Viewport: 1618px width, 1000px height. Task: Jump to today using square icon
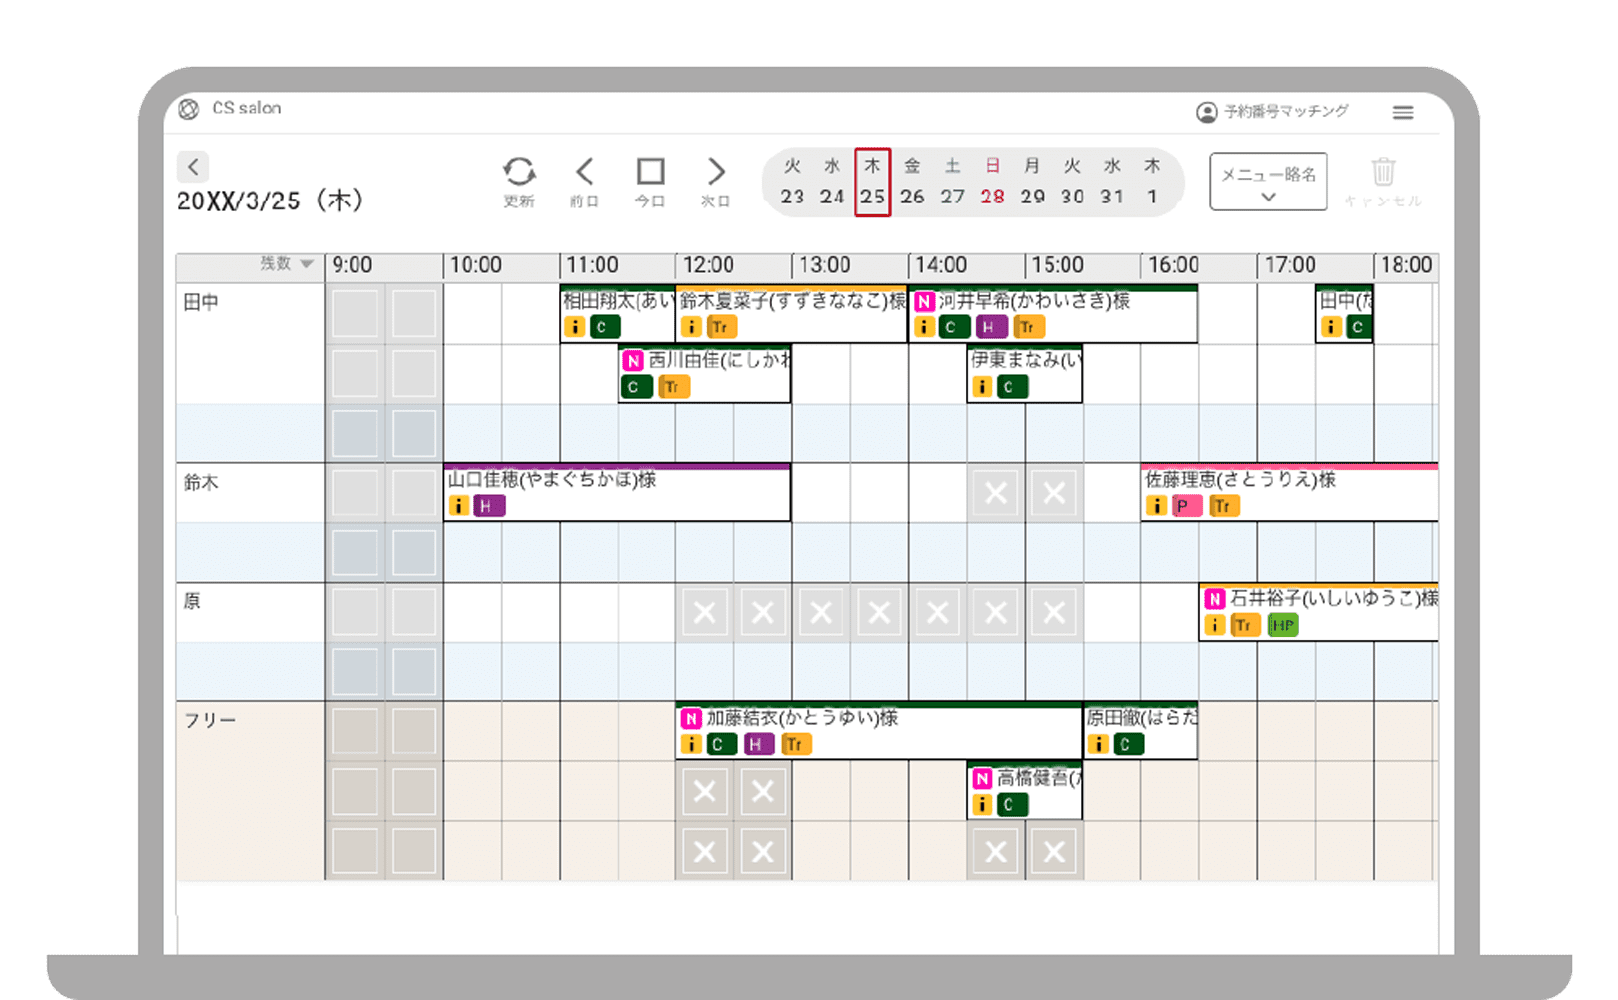coord(650,172)
